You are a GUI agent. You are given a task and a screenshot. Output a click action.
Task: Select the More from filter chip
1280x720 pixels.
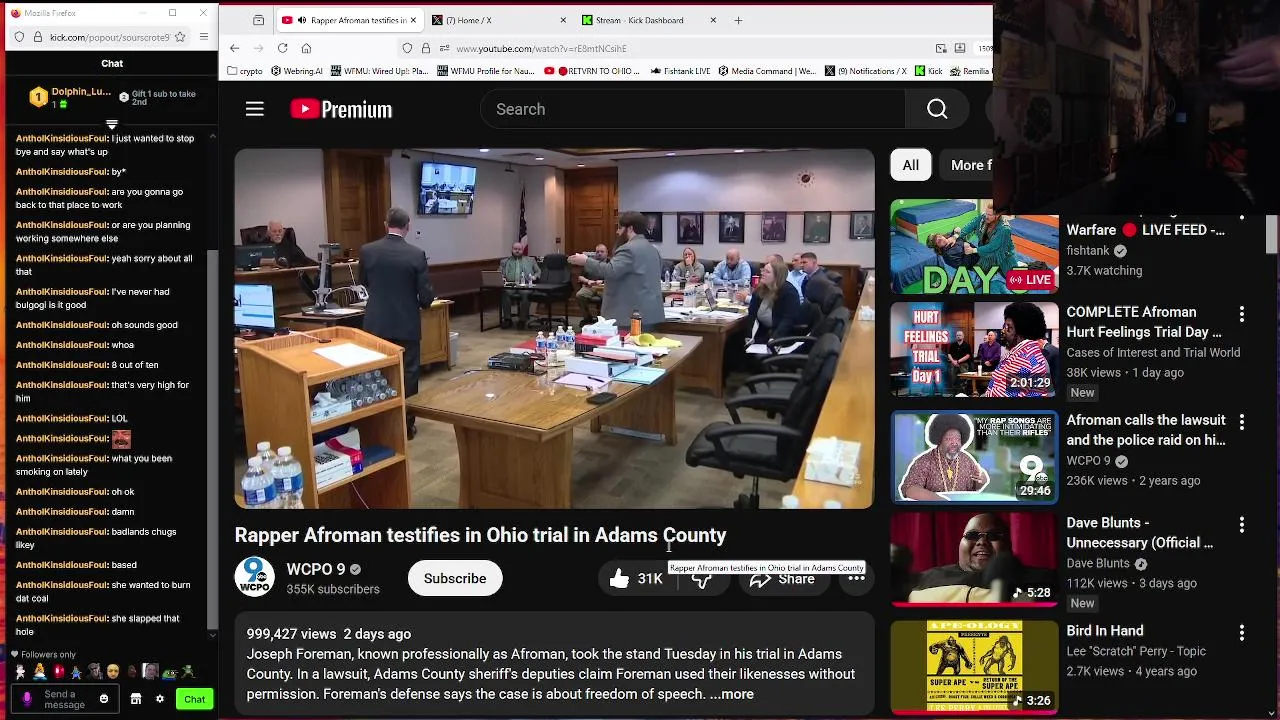click(x=969, y=165)
